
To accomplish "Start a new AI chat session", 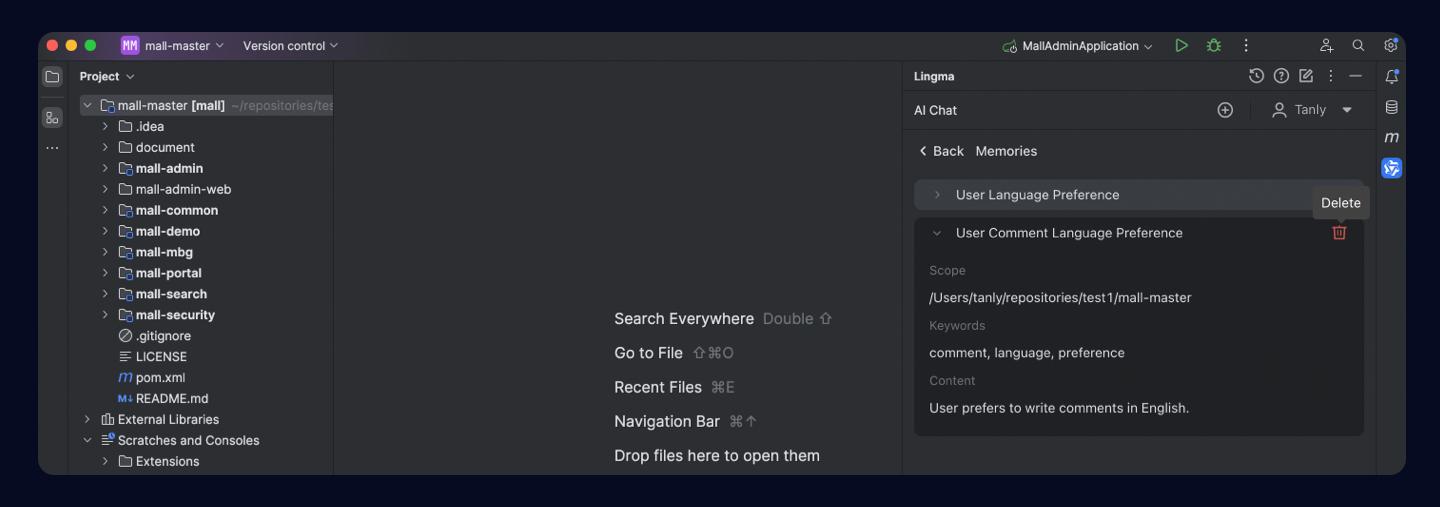I will [x=1225, y=110].
